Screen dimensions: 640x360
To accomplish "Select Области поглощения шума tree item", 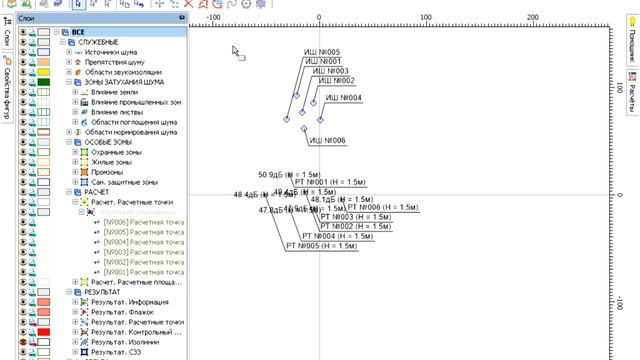I will tap(134, 122).
